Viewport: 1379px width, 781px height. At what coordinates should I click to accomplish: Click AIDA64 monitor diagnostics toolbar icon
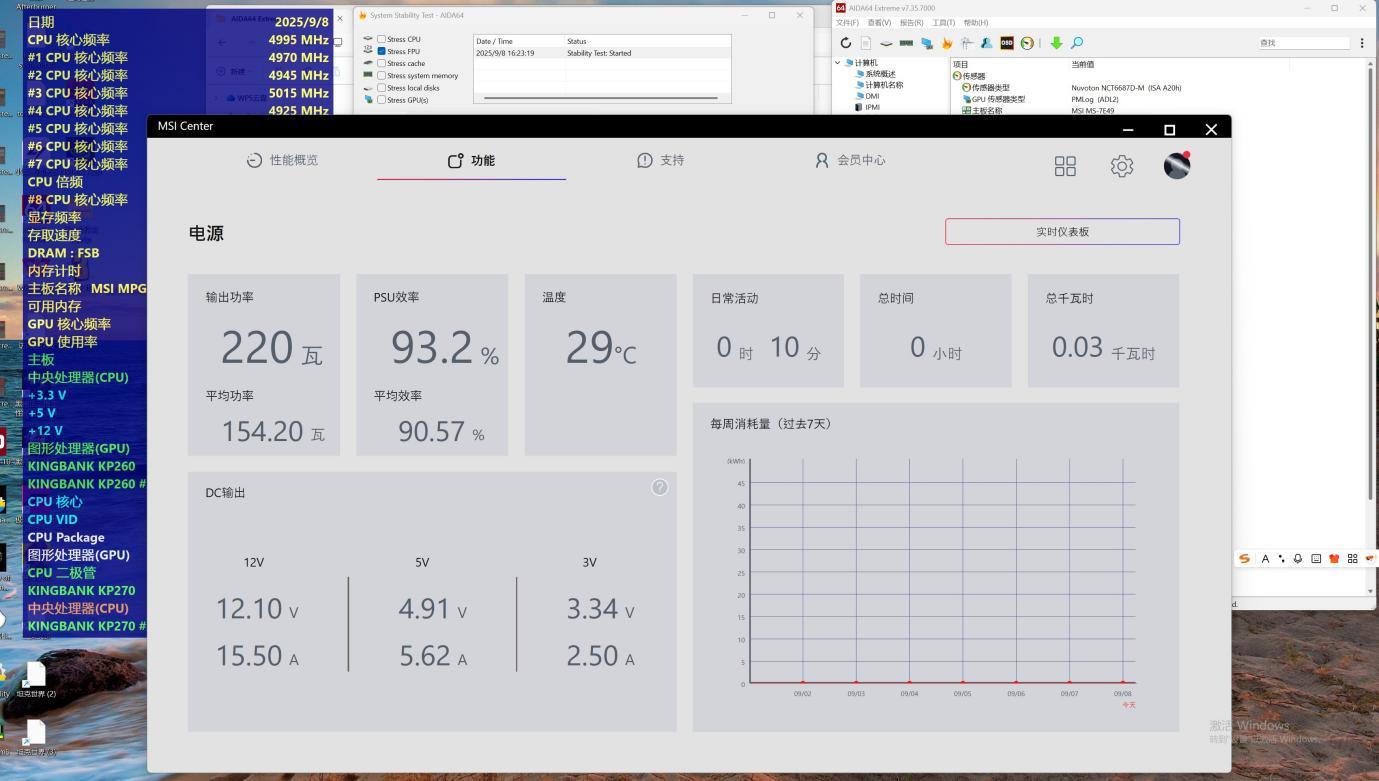(x=967, y=43)
